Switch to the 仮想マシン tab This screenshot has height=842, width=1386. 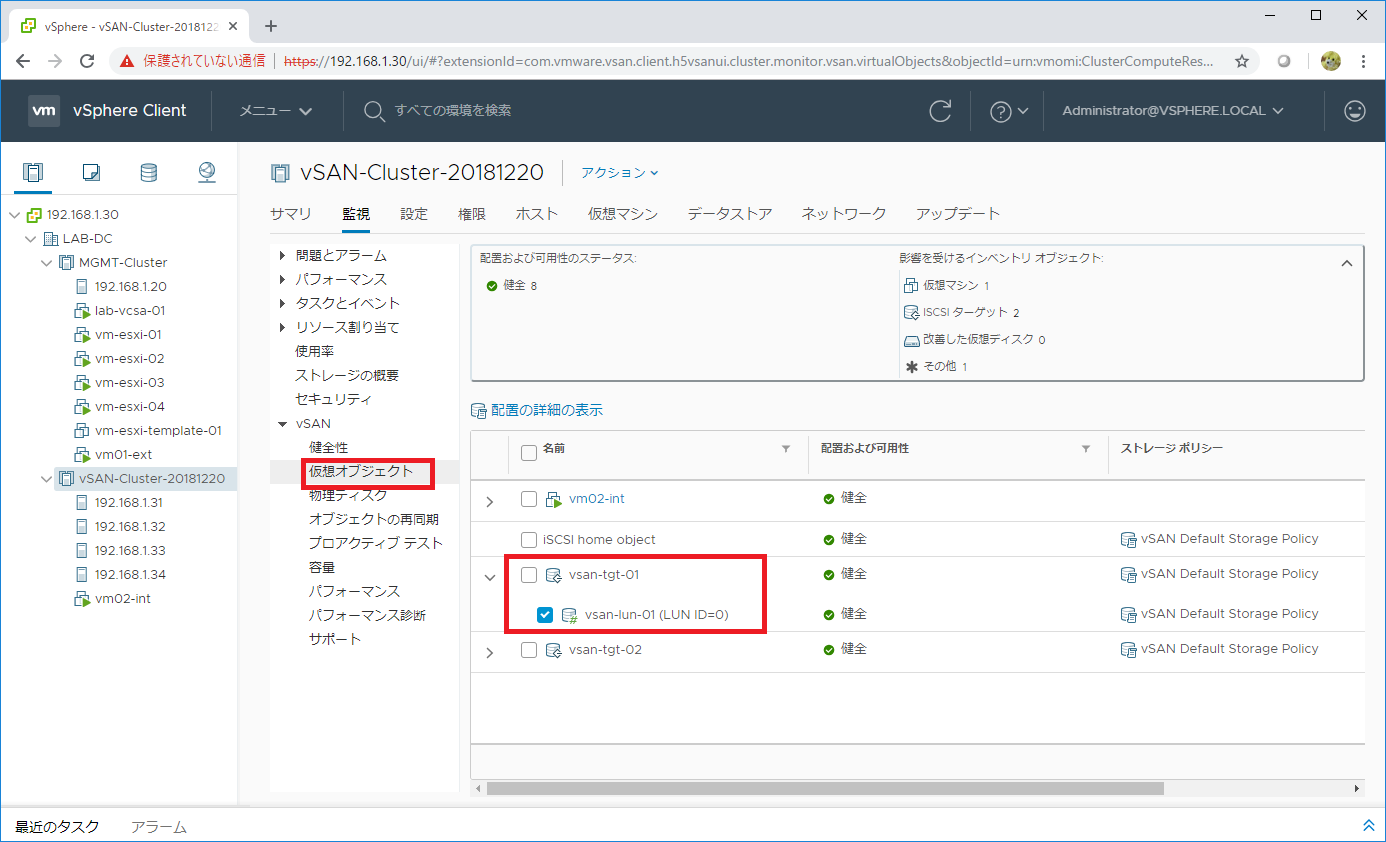click(x=623, y=214)
